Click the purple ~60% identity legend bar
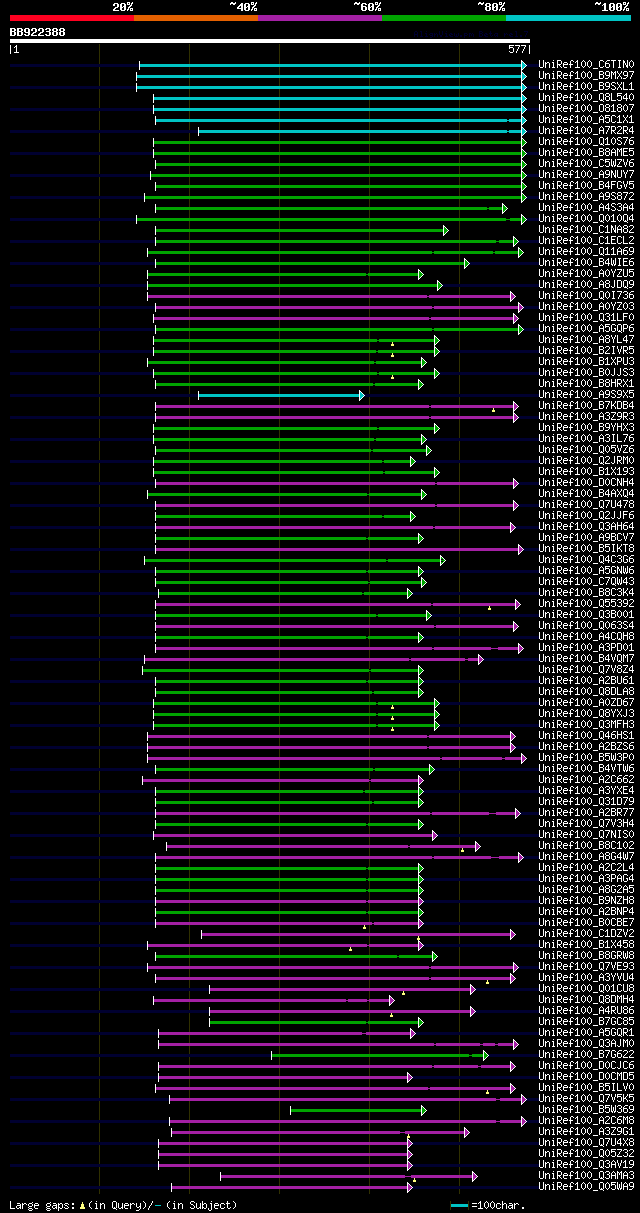The width and height of the screenshot is (640, 1213). pyautogui.click(x=319, y=17)
